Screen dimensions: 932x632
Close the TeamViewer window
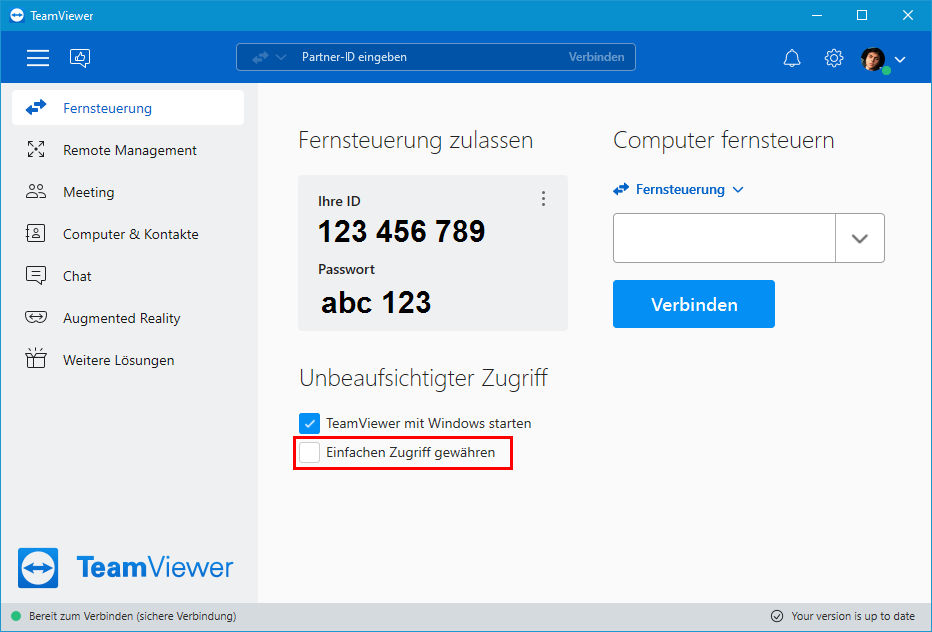pos(908,15)
